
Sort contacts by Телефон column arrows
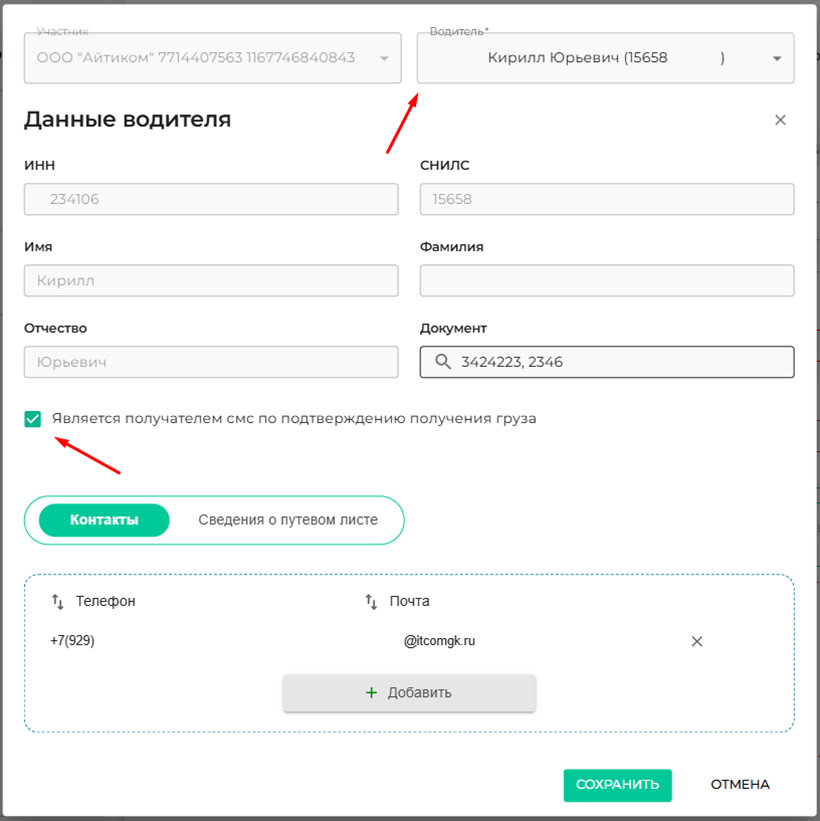[57, 601]
